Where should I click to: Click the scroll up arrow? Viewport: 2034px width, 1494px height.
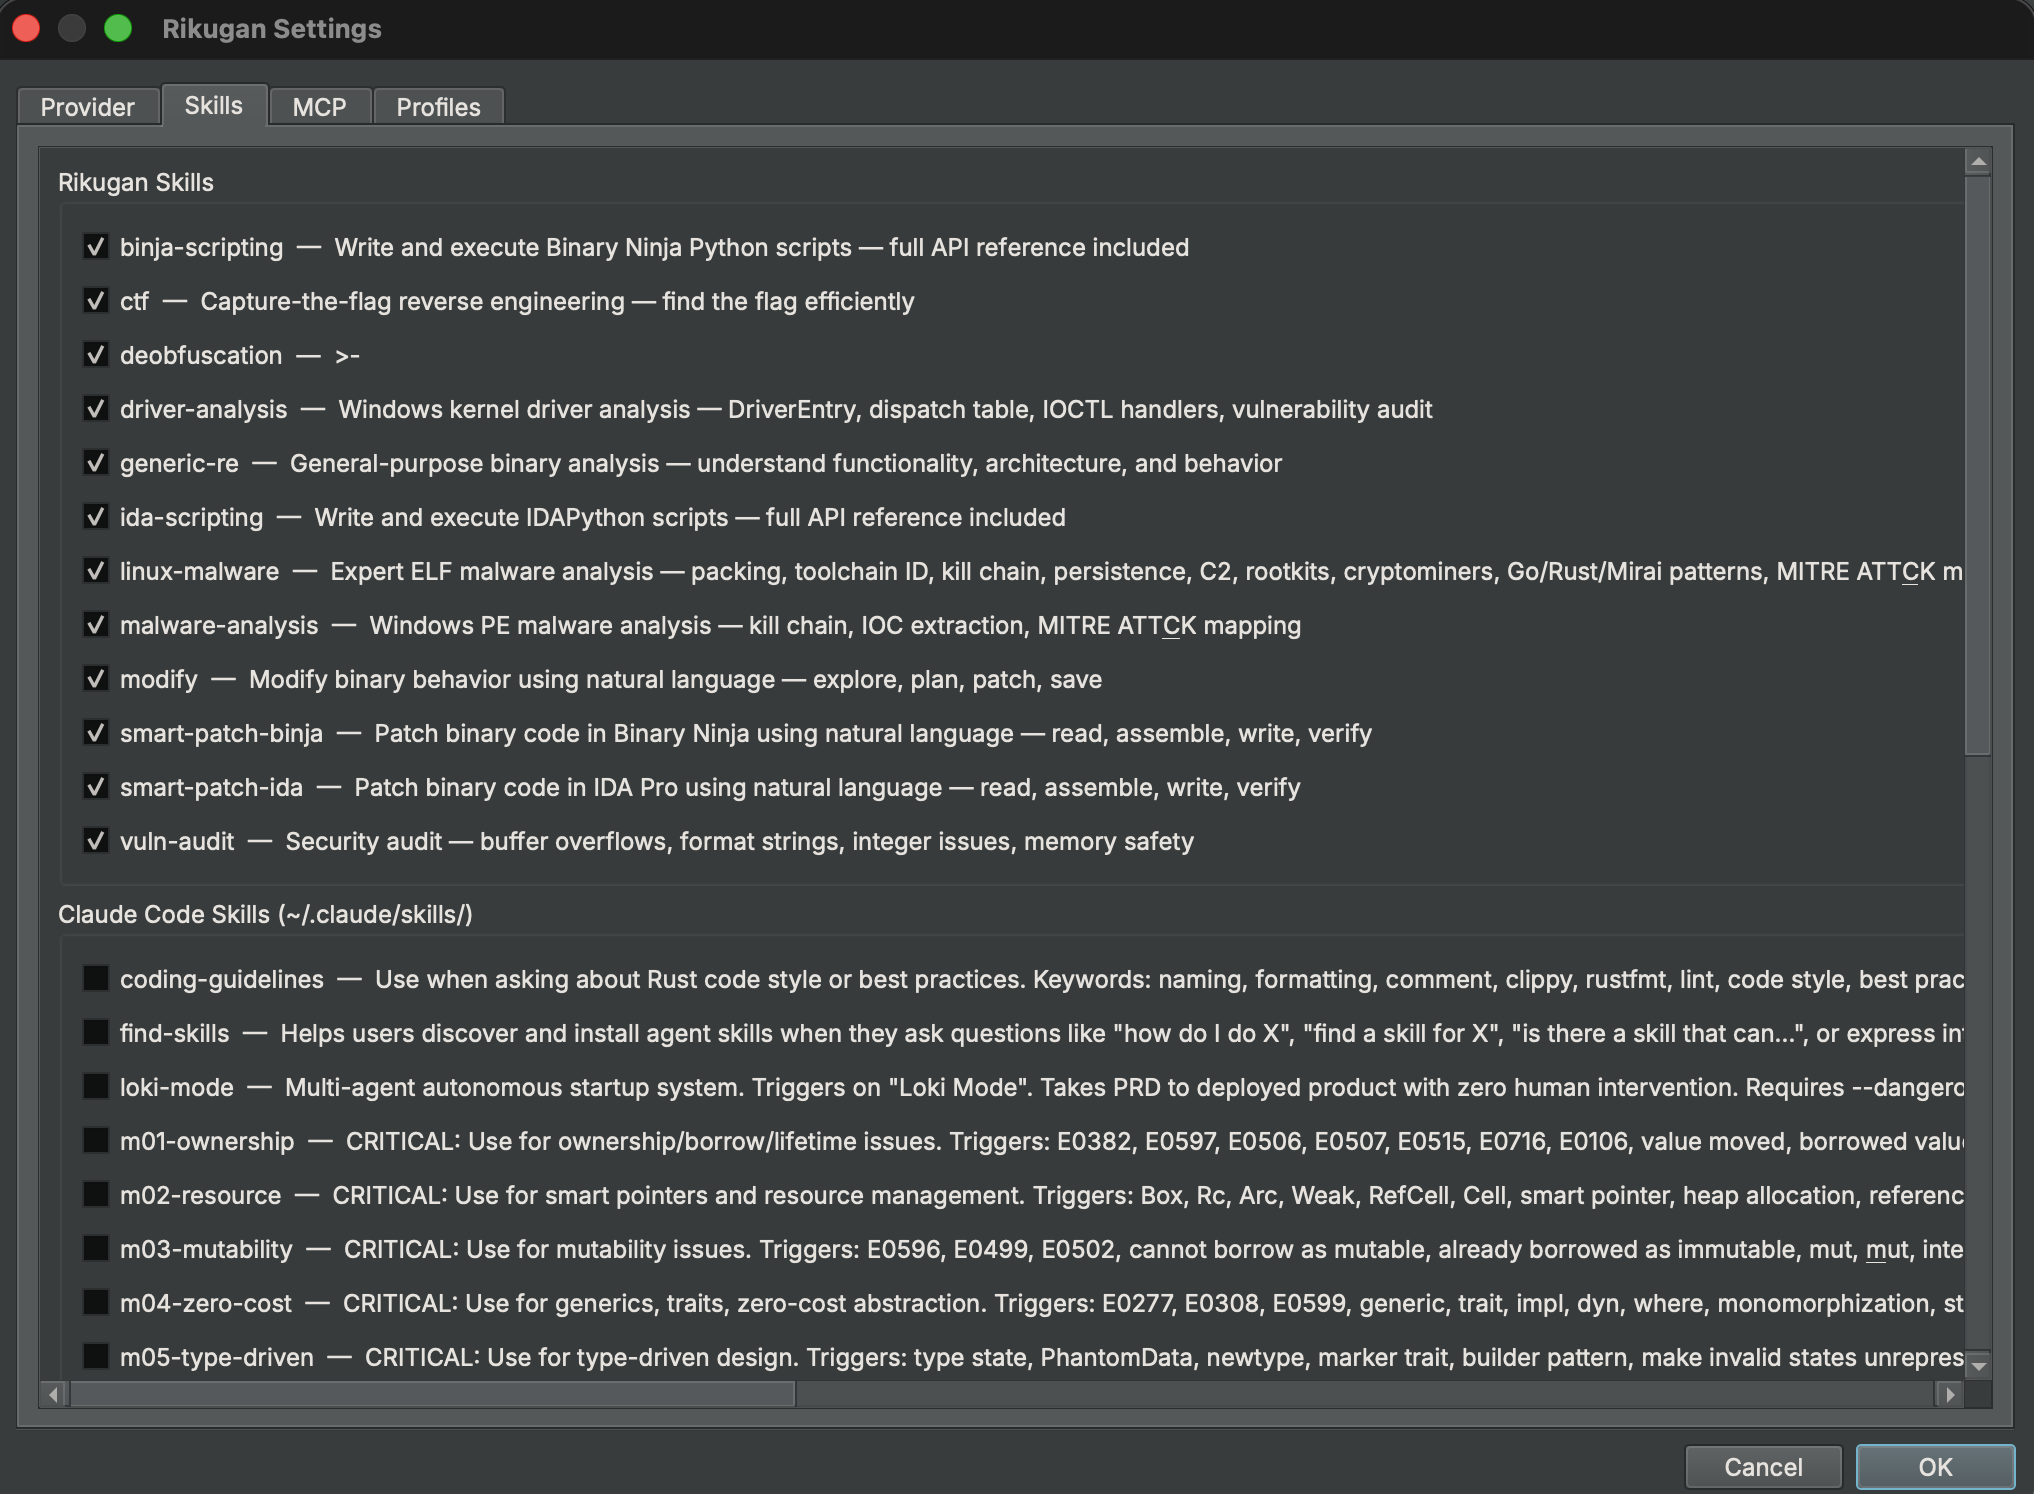pyautogui.click(x=1978, y=162)
